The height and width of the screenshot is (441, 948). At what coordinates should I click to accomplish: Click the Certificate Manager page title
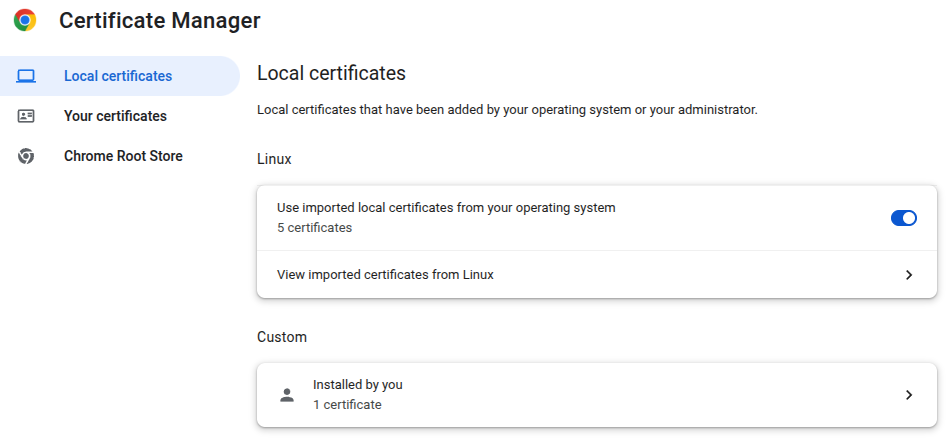(x=160, y=20)
